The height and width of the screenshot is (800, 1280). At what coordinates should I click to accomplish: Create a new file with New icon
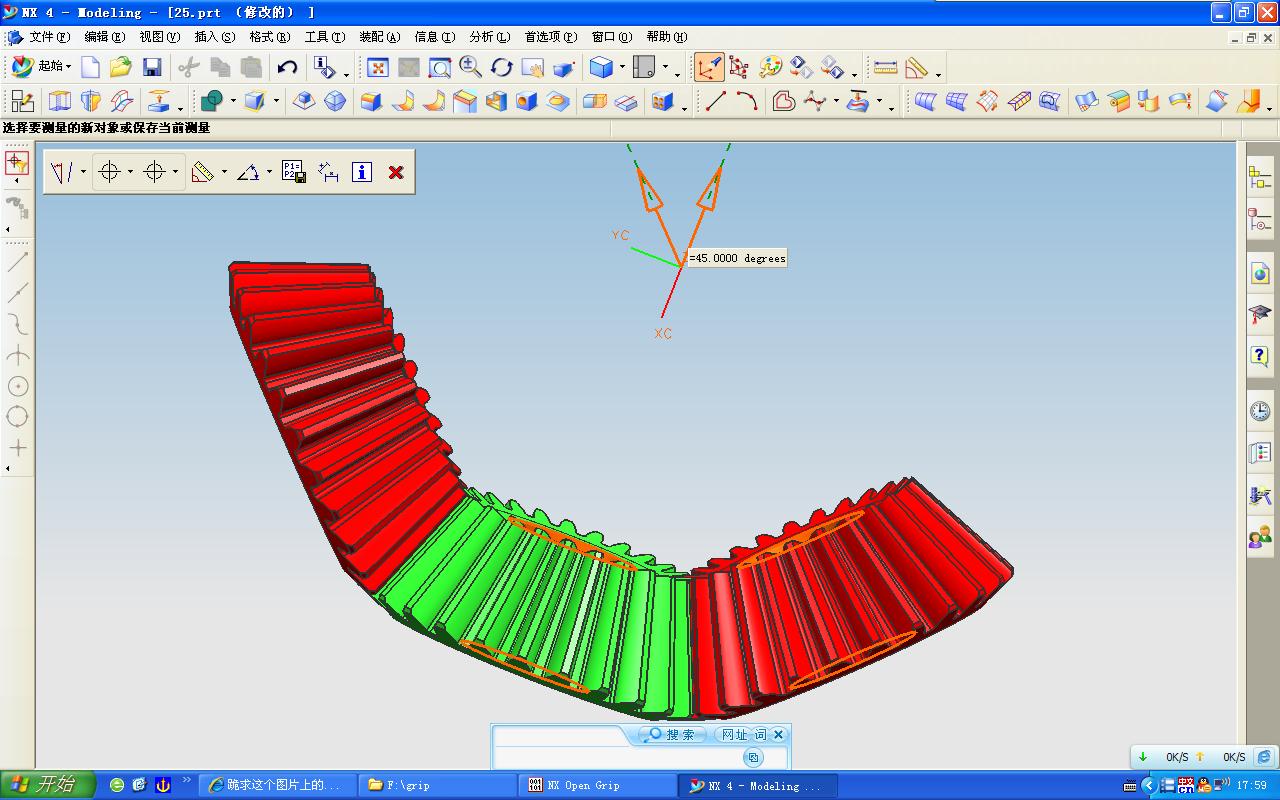pos(90,67)
